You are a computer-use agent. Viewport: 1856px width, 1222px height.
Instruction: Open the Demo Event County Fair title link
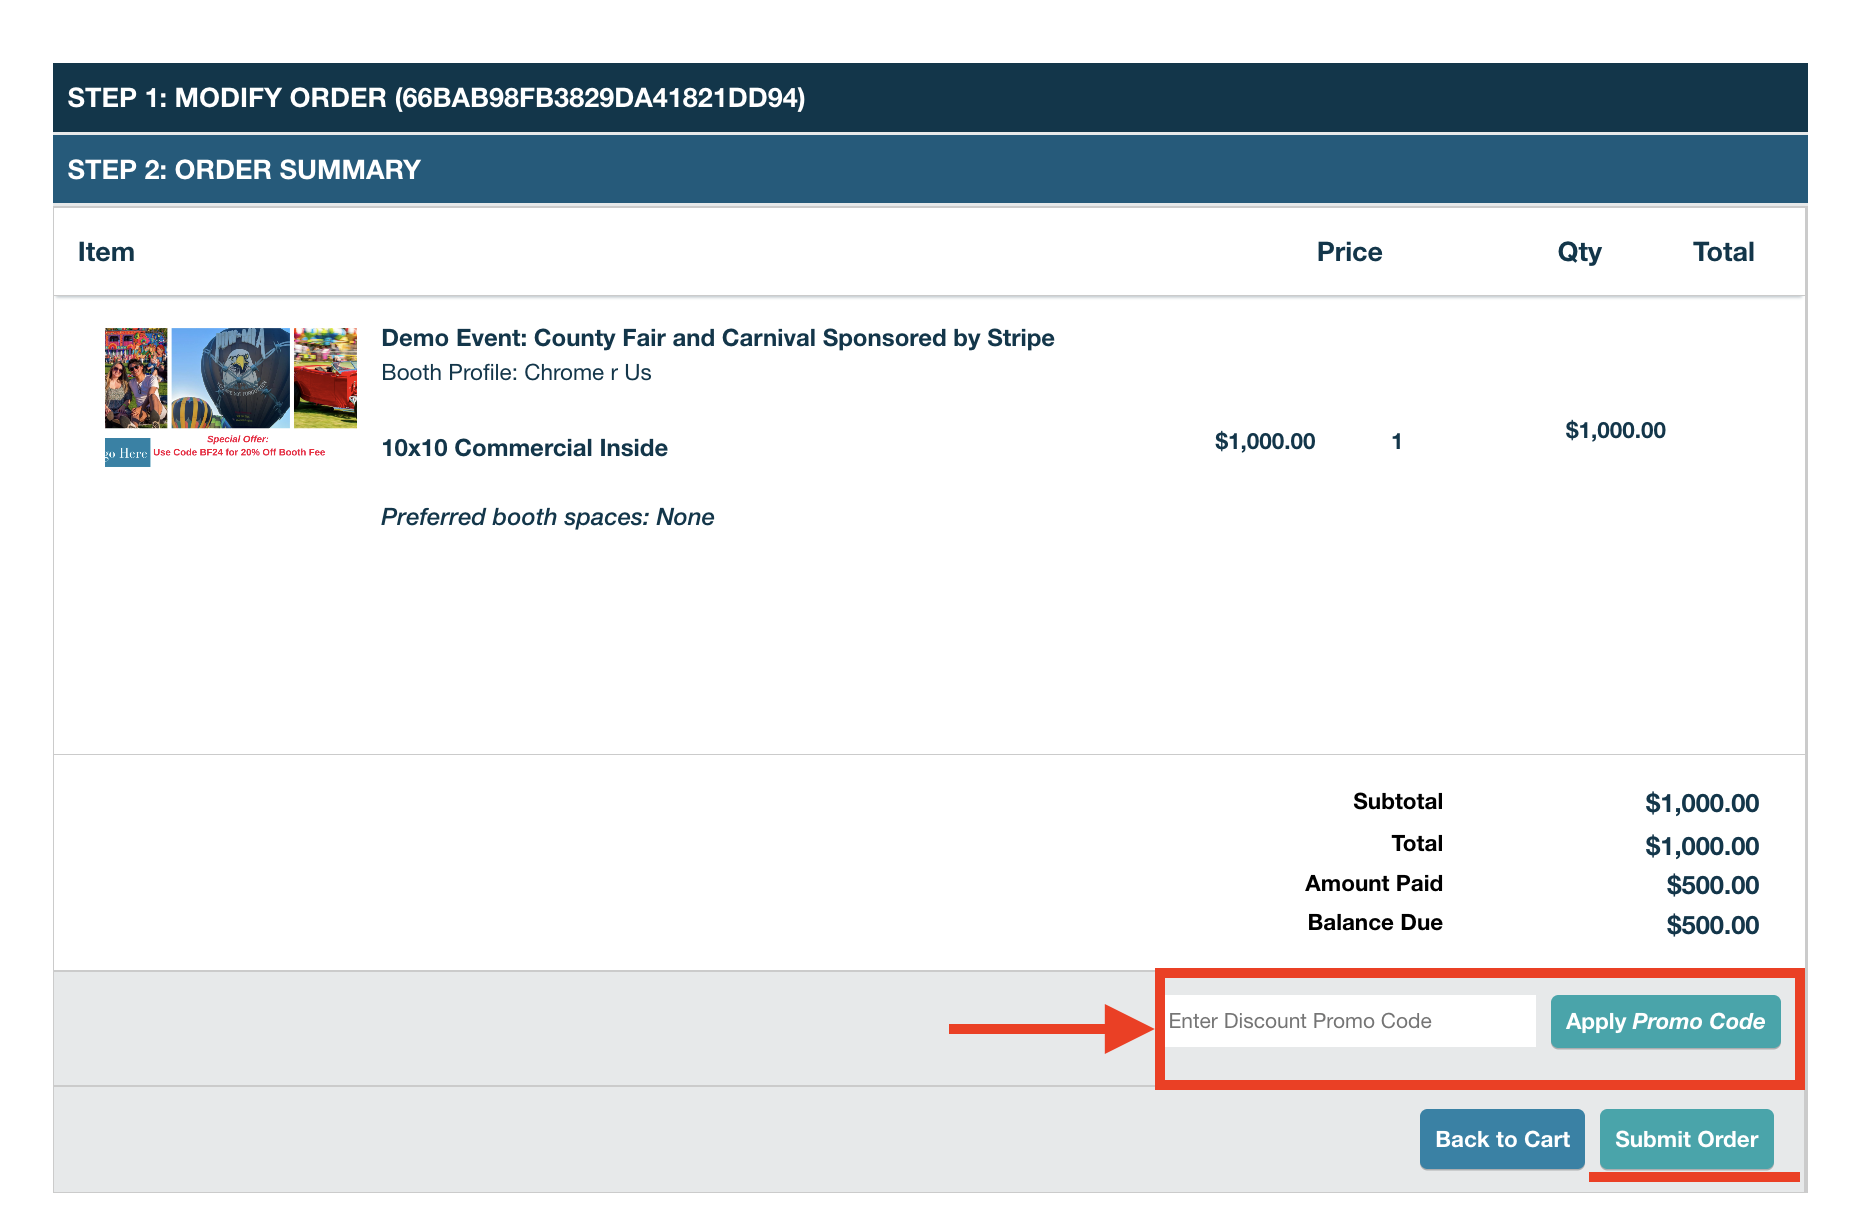(x=717, y=338)
